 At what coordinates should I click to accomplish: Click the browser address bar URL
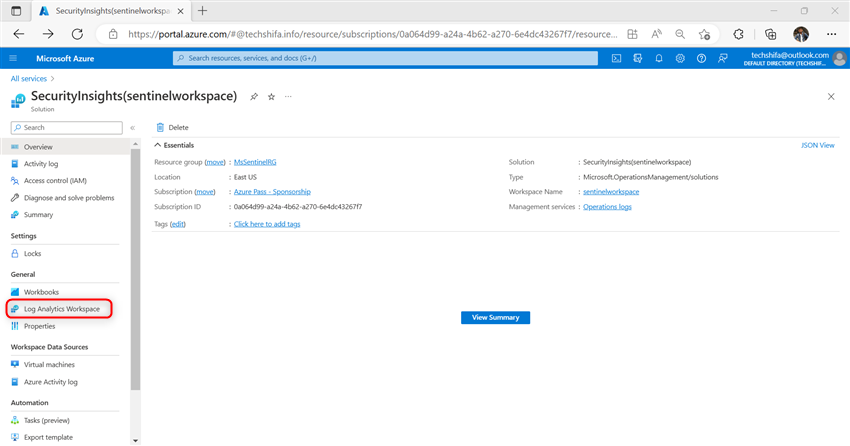pos(373,34)
